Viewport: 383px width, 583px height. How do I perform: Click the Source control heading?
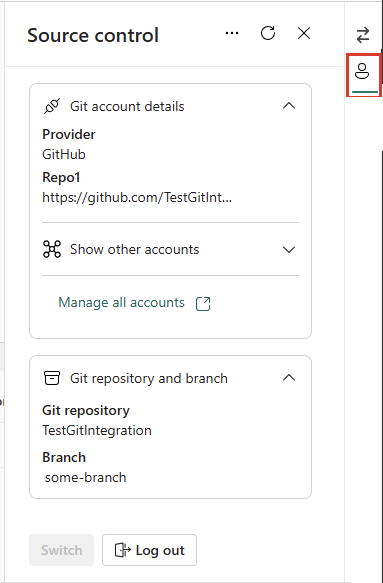[x=93, y=35]
